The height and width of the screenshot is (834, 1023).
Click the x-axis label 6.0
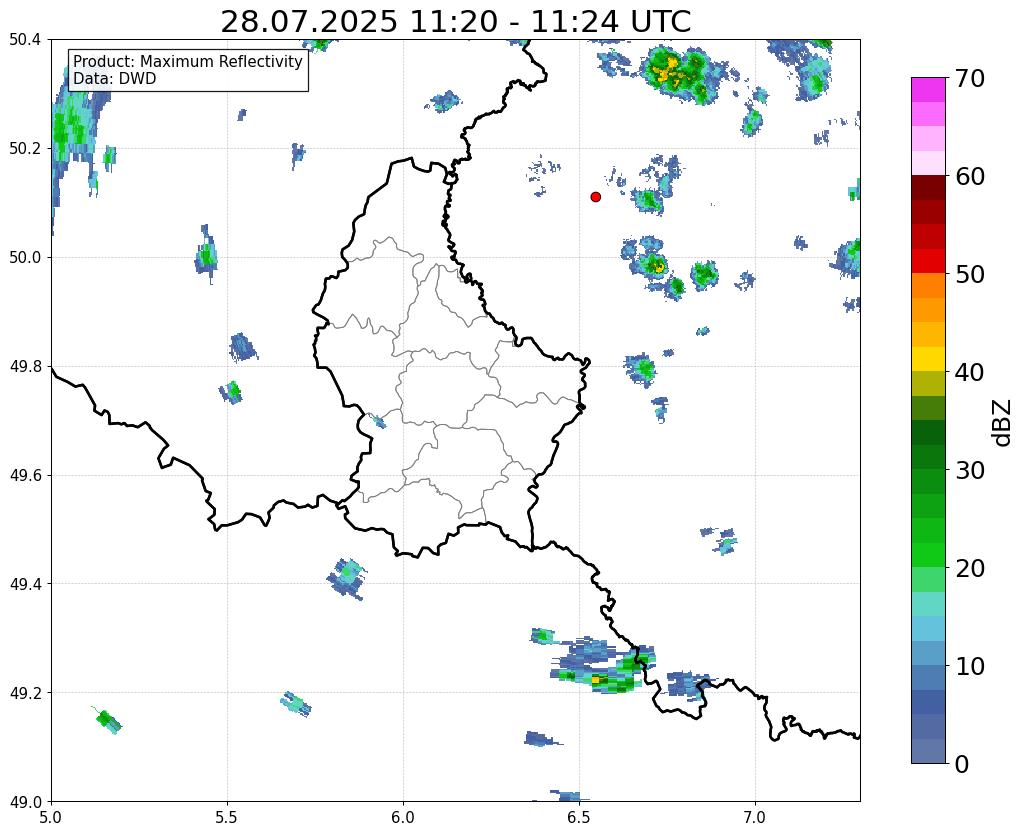(403, 818)
